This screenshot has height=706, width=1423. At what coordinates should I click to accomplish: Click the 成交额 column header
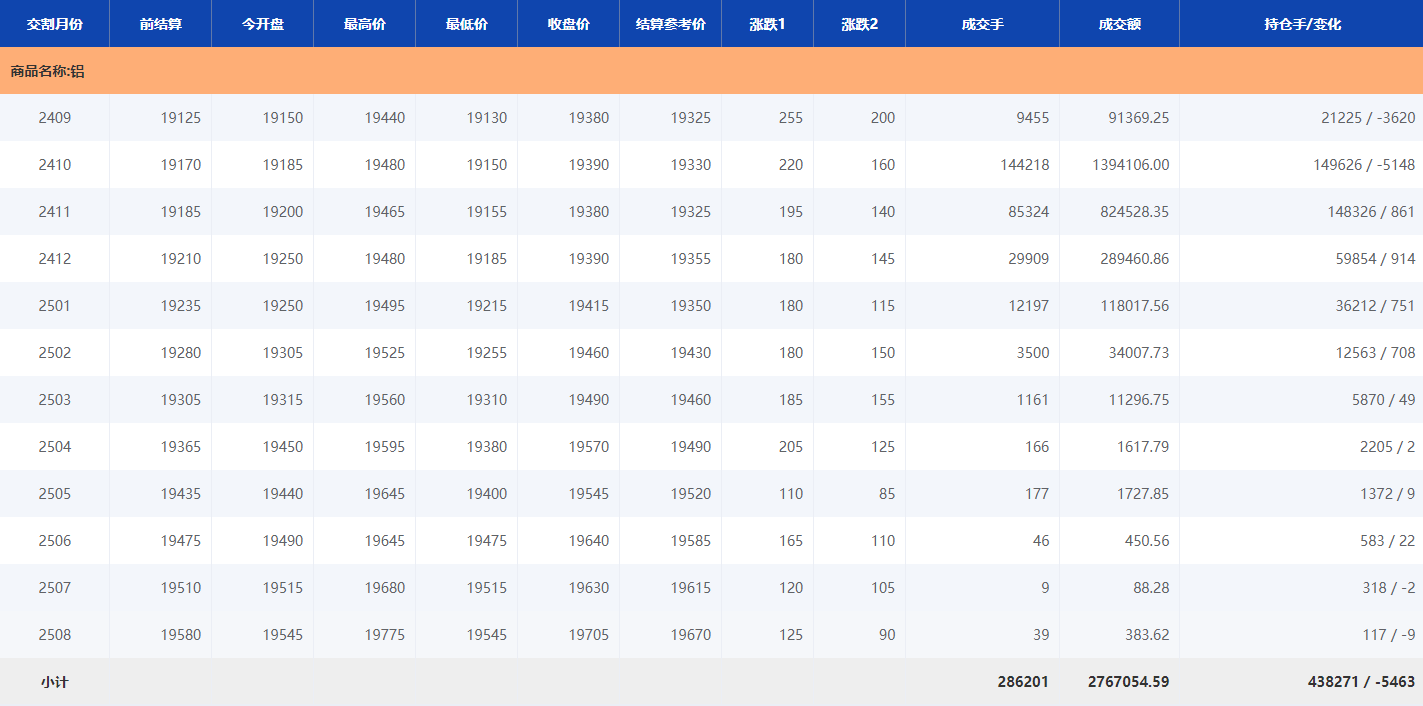point(1119,24)
